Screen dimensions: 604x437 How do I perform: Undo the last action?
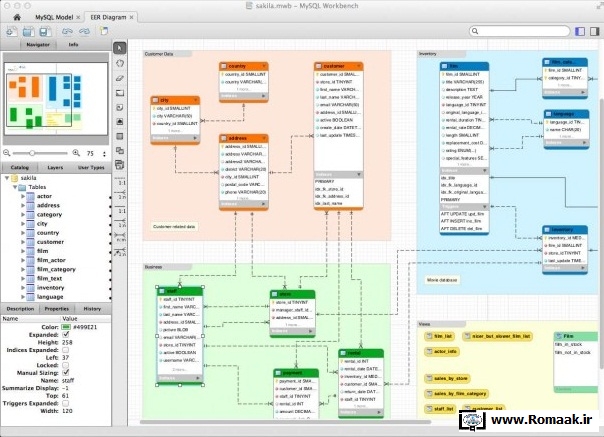coord(67,31)
